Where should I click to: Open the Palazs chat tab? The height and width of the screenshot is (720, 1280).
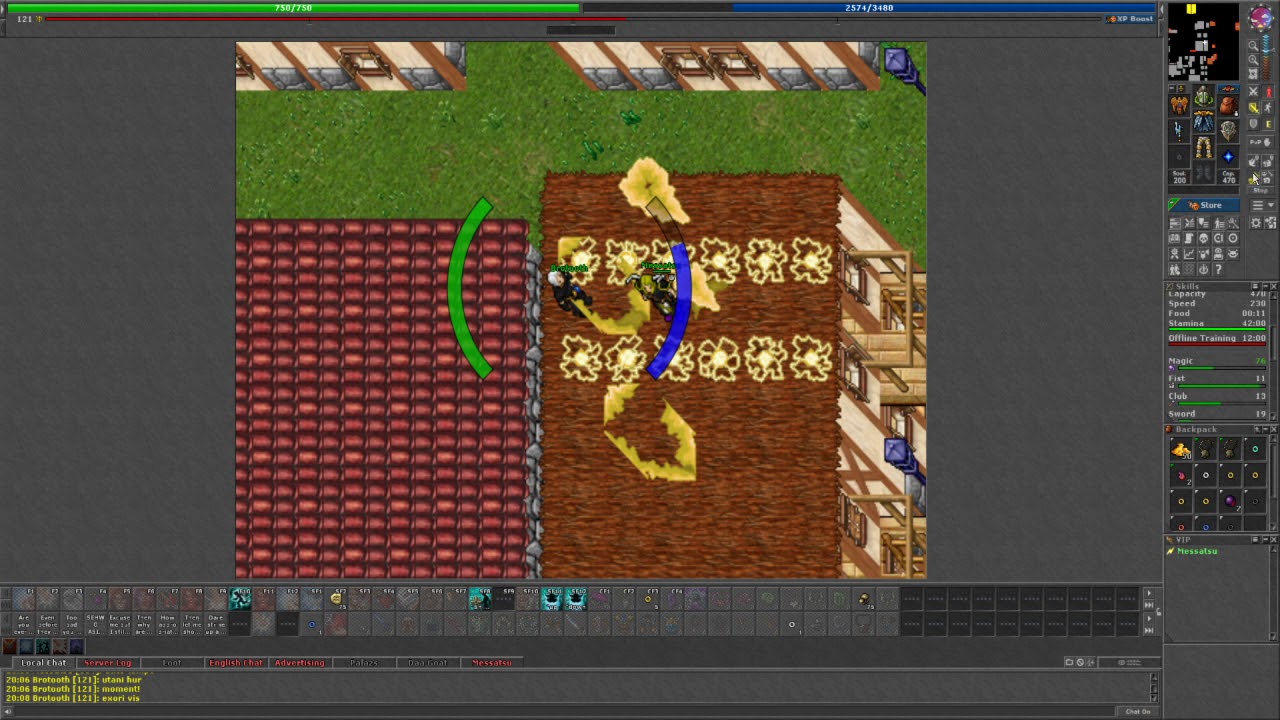(364, 663)
